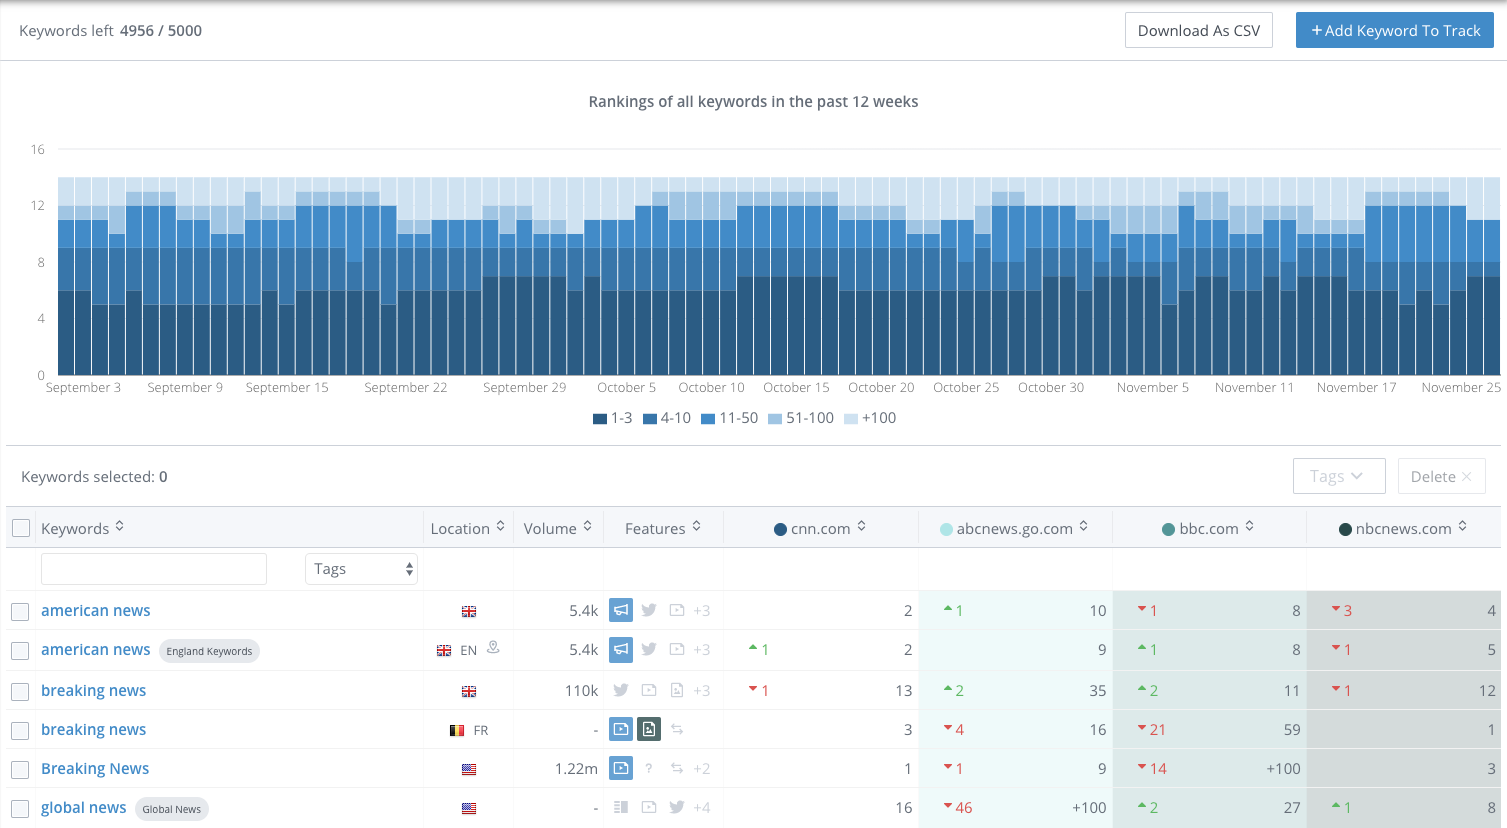Screen dimensions: 1507x828
Task: Click the Twitter icon in UK breaking news row
Action: 620,690
